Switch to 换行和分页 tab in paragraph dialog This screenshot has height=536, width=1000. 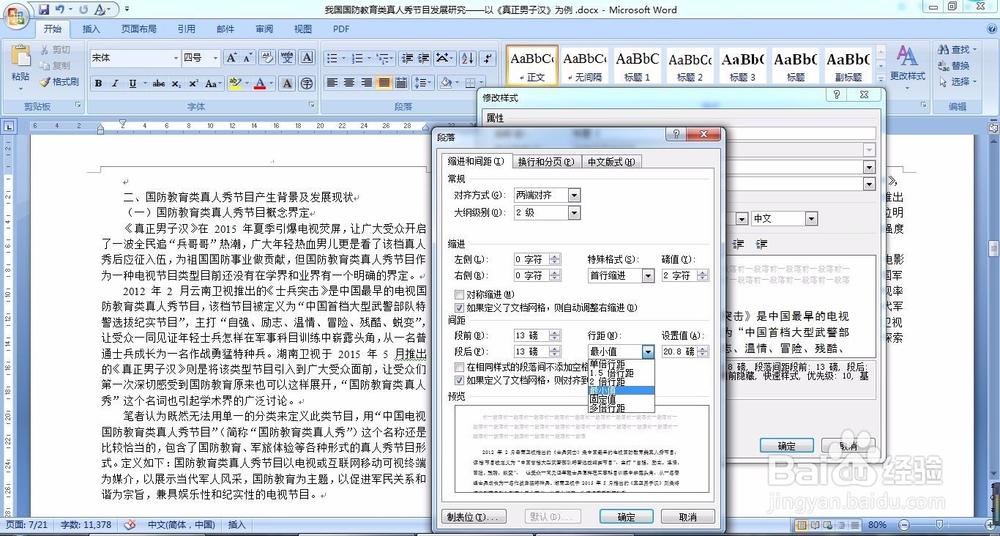(x=547, y=161)
